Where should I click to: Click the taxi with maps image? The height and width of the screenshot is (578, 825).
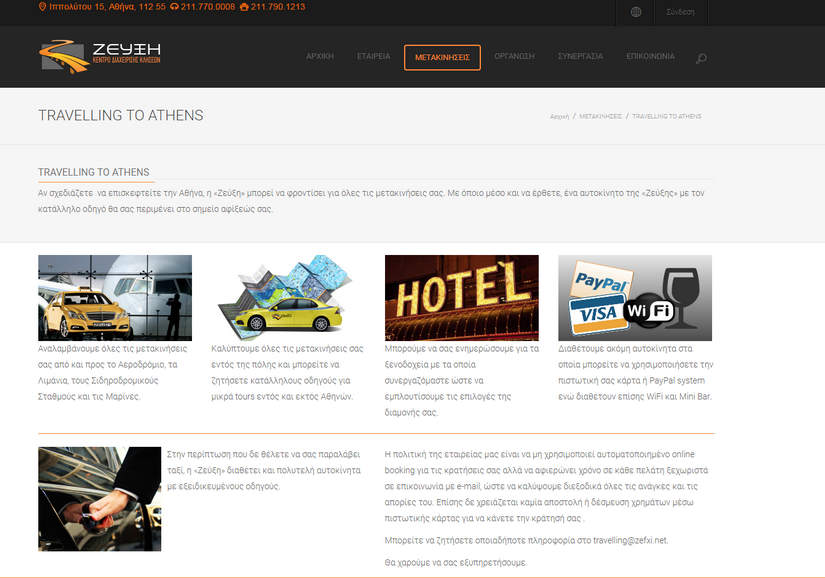click(x=288, y=298)
